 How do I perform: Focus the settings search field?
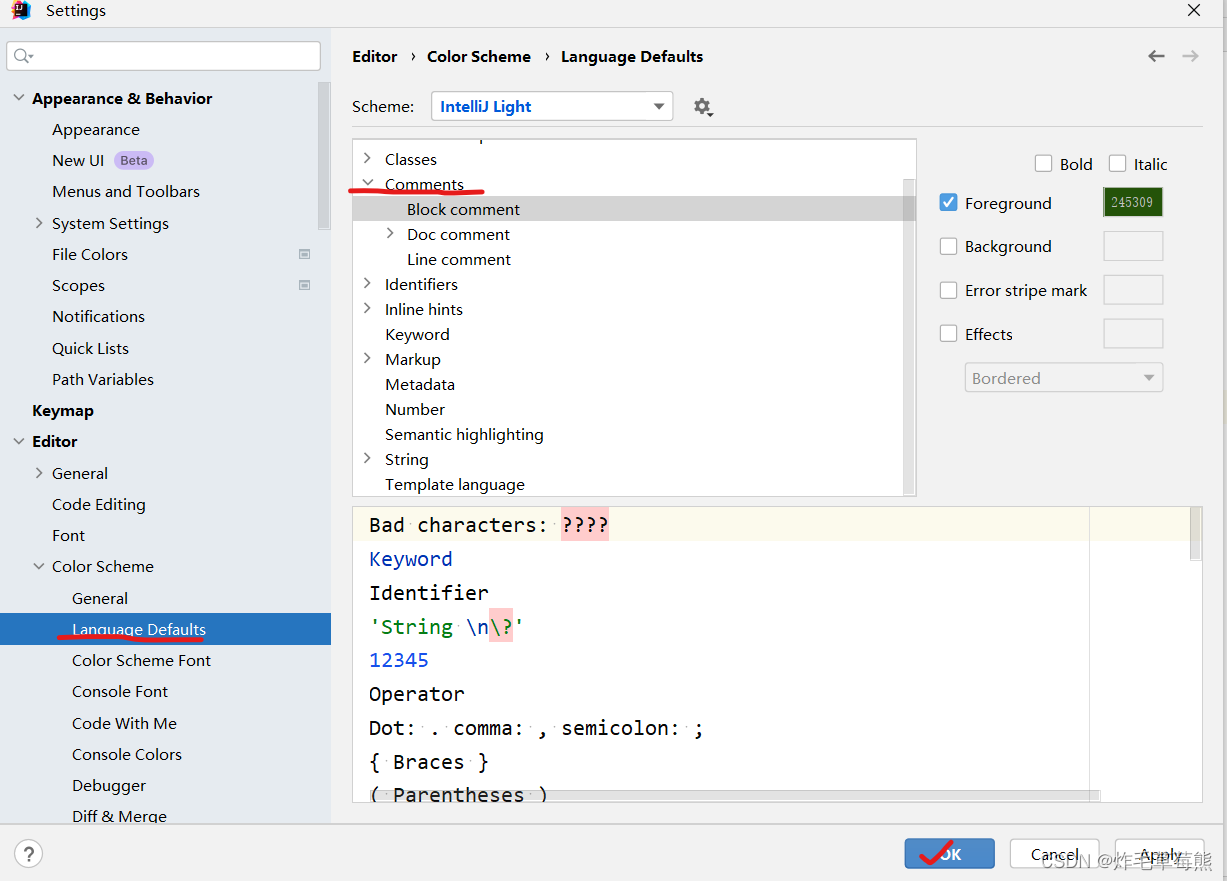pyautogui.click(x=164, y=56)
